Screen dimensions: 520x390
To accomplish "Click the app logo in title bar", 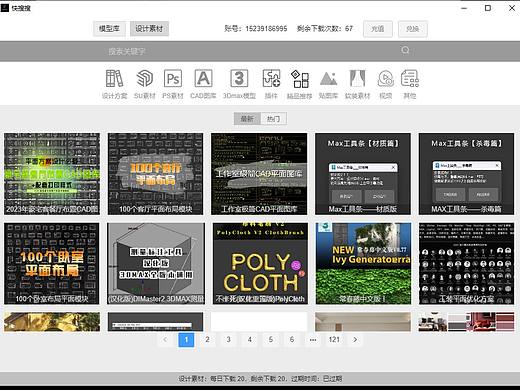I will (x=5, y=8).
